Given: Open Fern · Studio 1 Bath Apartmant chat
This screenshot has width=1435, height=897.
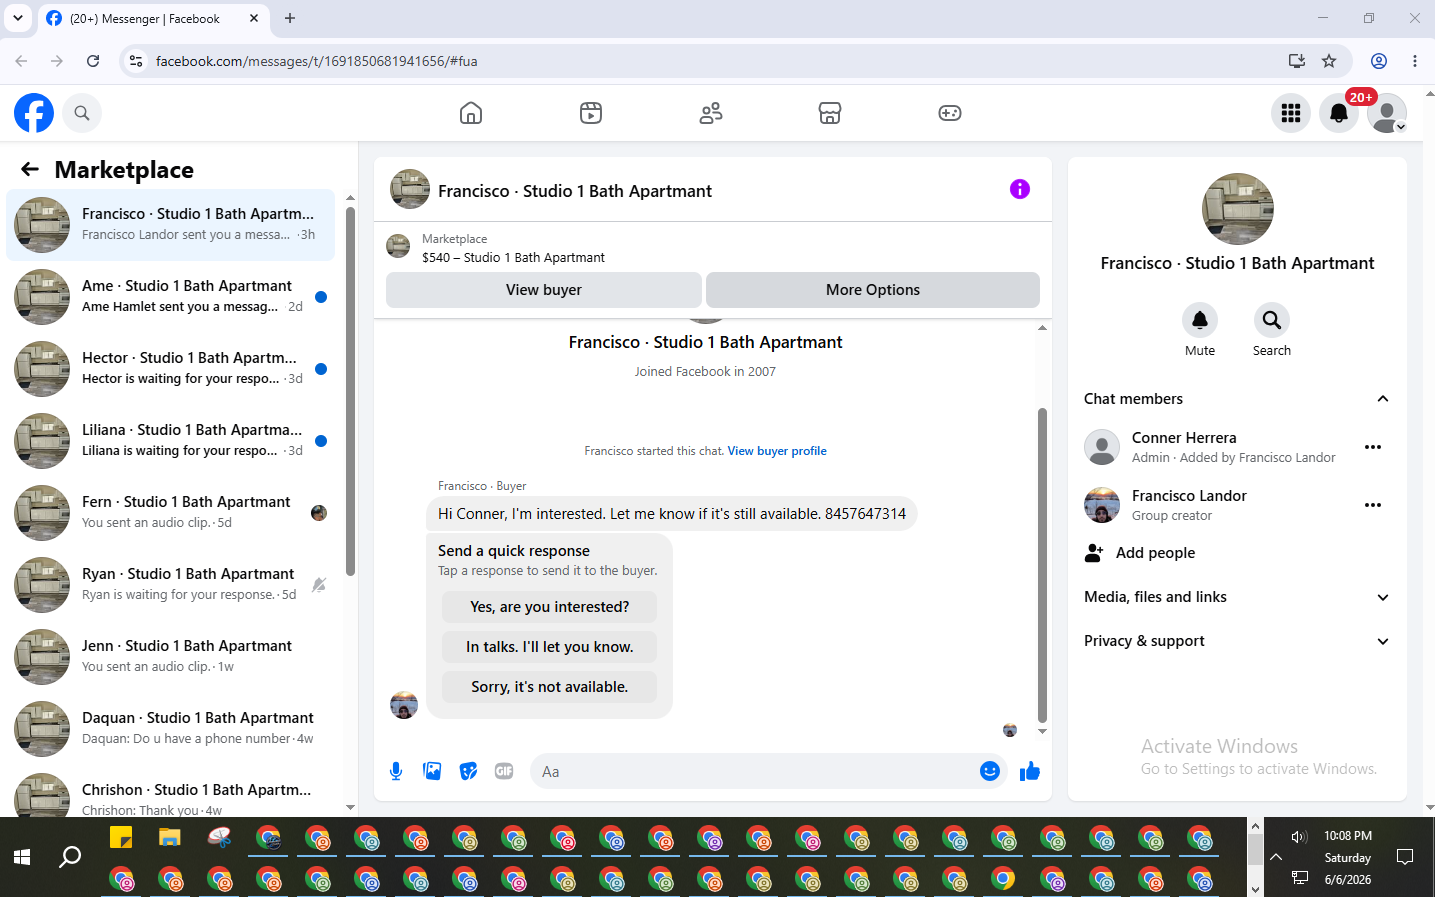Looking at the screenshot, I should pyautogui.click(x=171, y=513).
